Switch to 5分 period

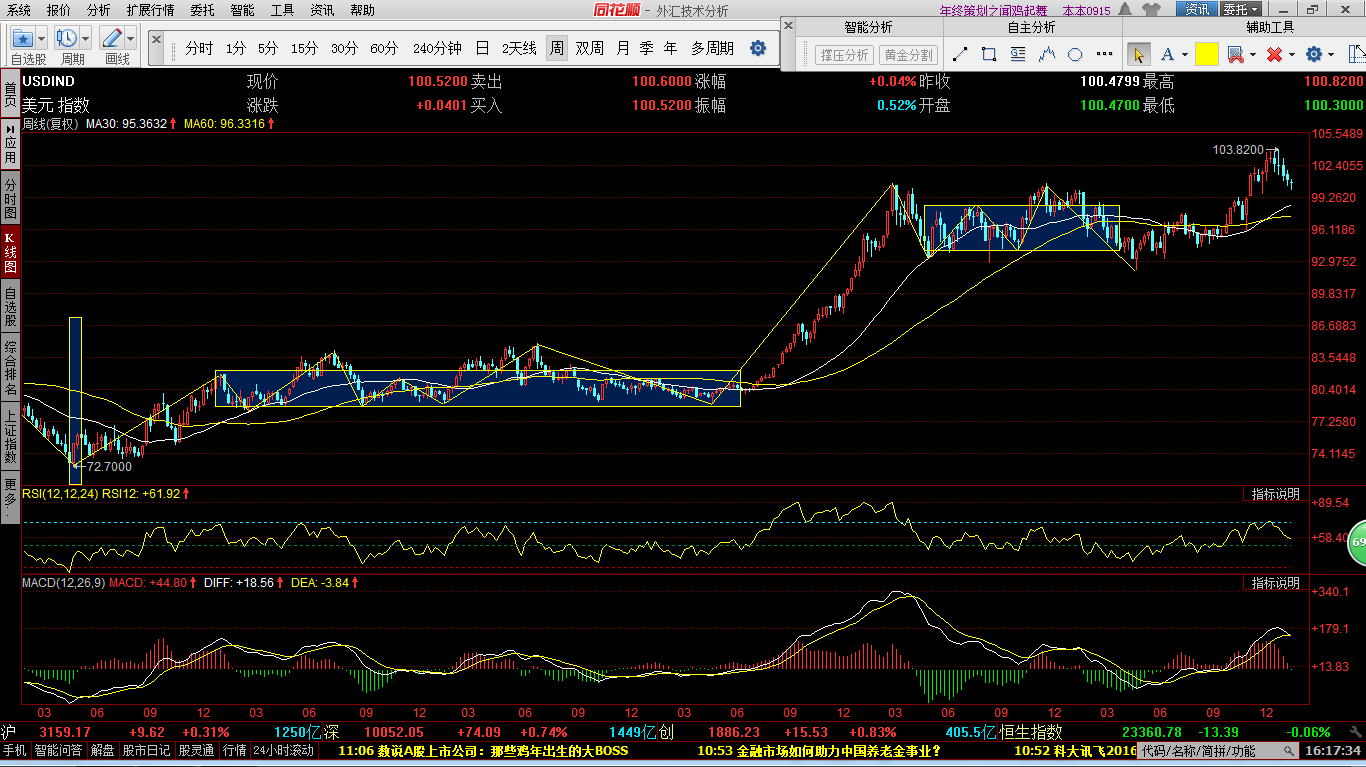268,48
